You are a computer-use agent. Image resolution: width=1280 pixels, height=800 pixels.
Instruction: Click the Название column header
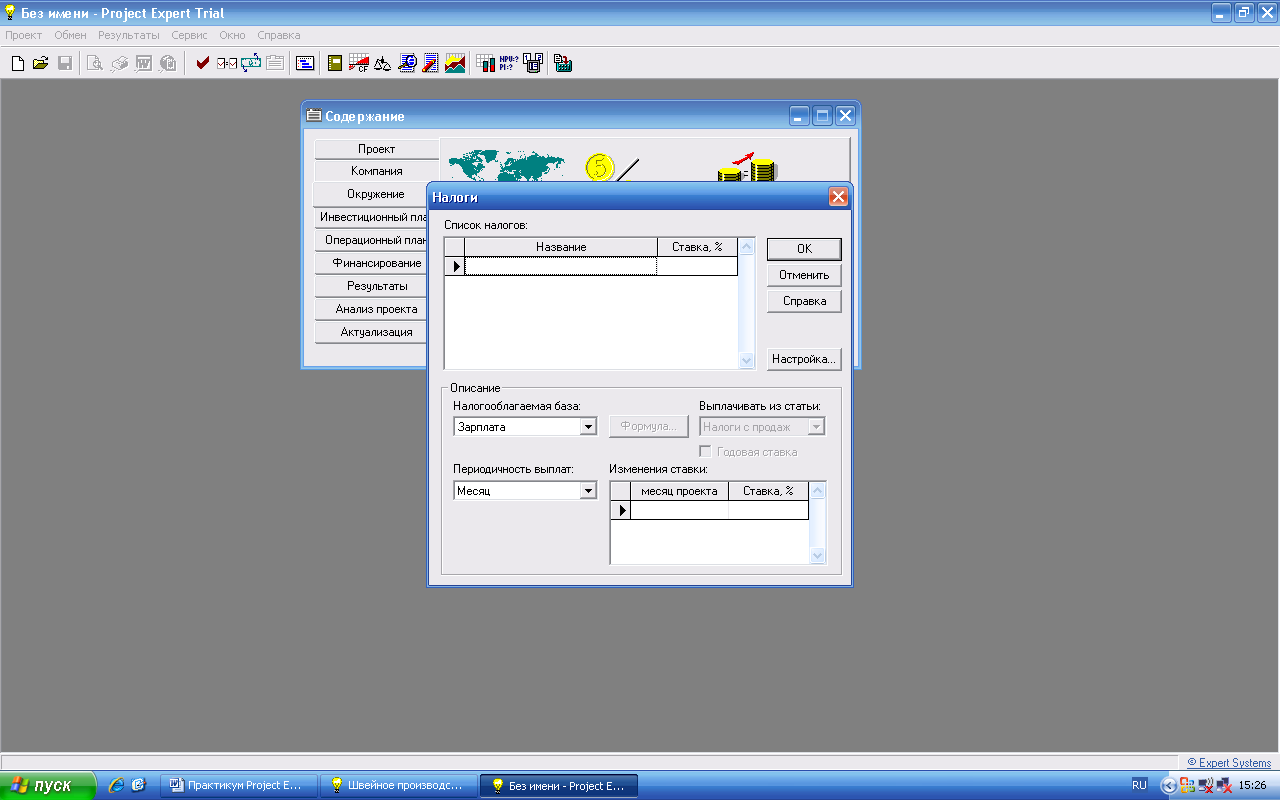point(561,247)
